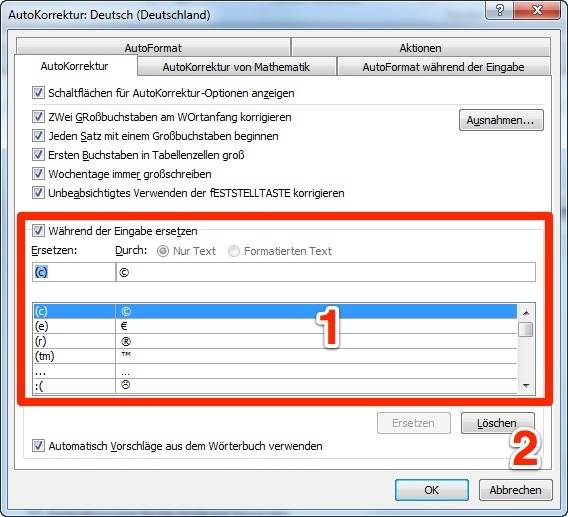Open AutoFormat während der Eingabe tab
Screen dimensions: 568x517
pyautogui.click(x=443, y=67)
